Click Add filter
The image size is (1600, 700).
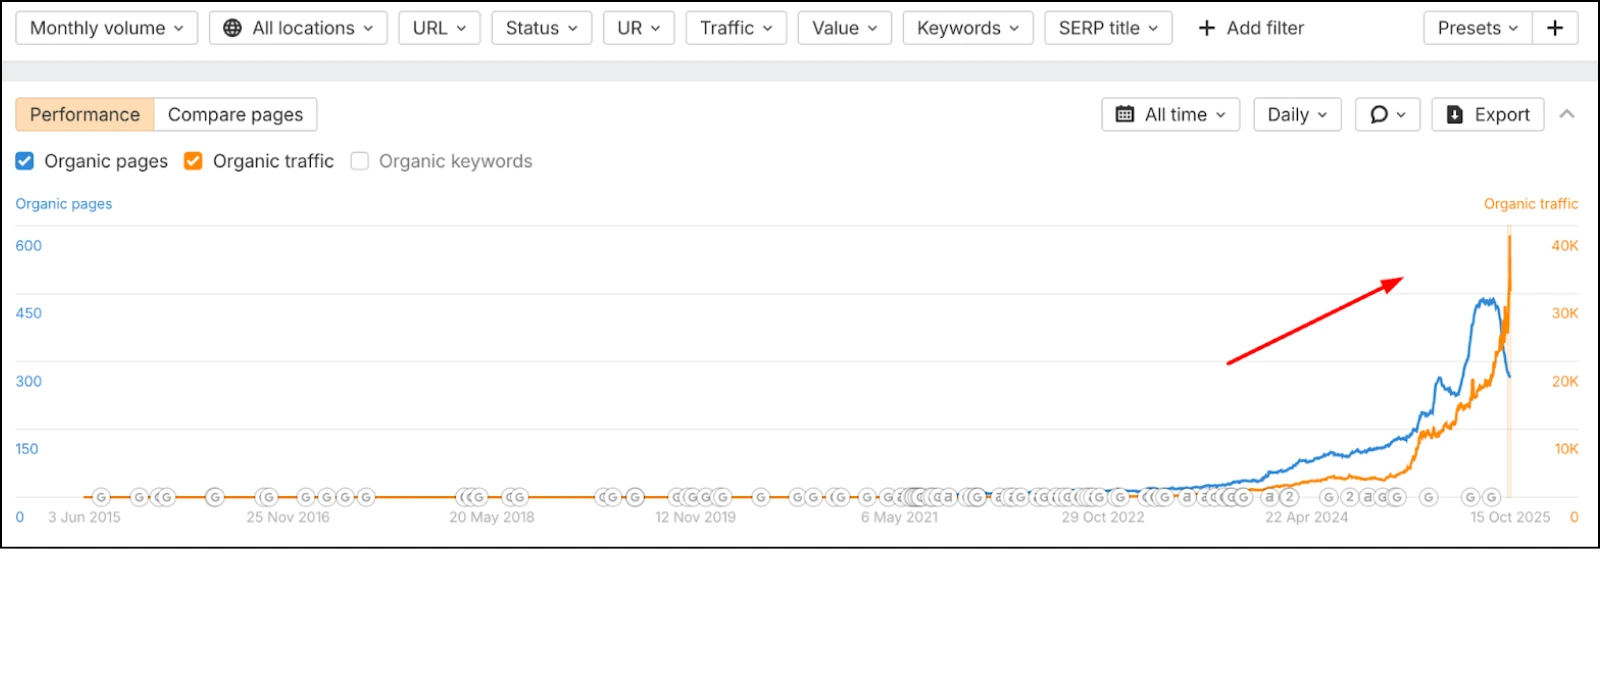[1251, 28]
